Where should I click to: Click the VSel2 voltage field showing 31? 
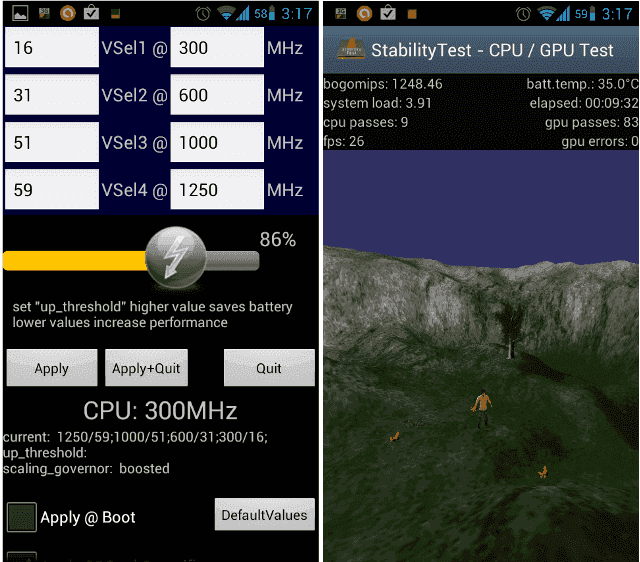click(52, 95)
